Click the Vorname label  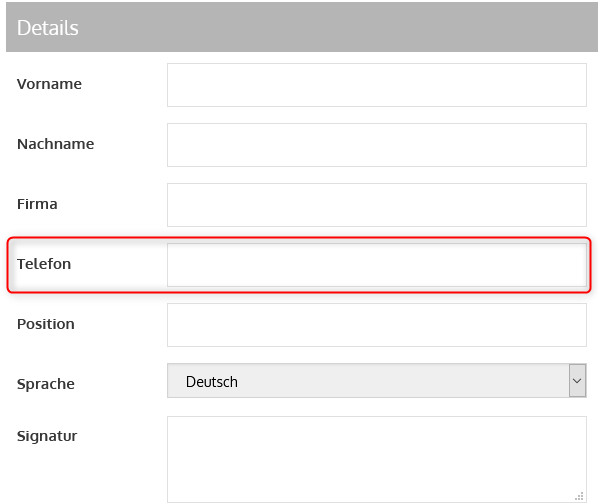(49, 84)
